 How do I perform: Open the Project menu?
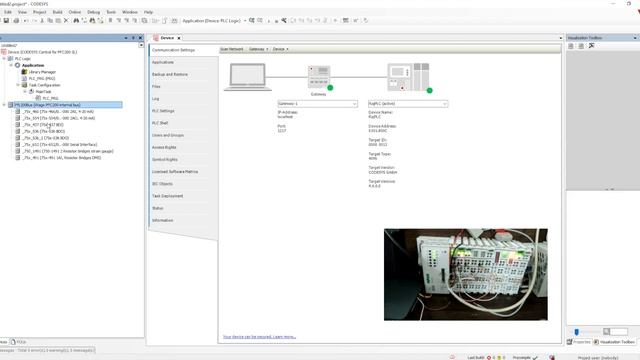point(40,12)
